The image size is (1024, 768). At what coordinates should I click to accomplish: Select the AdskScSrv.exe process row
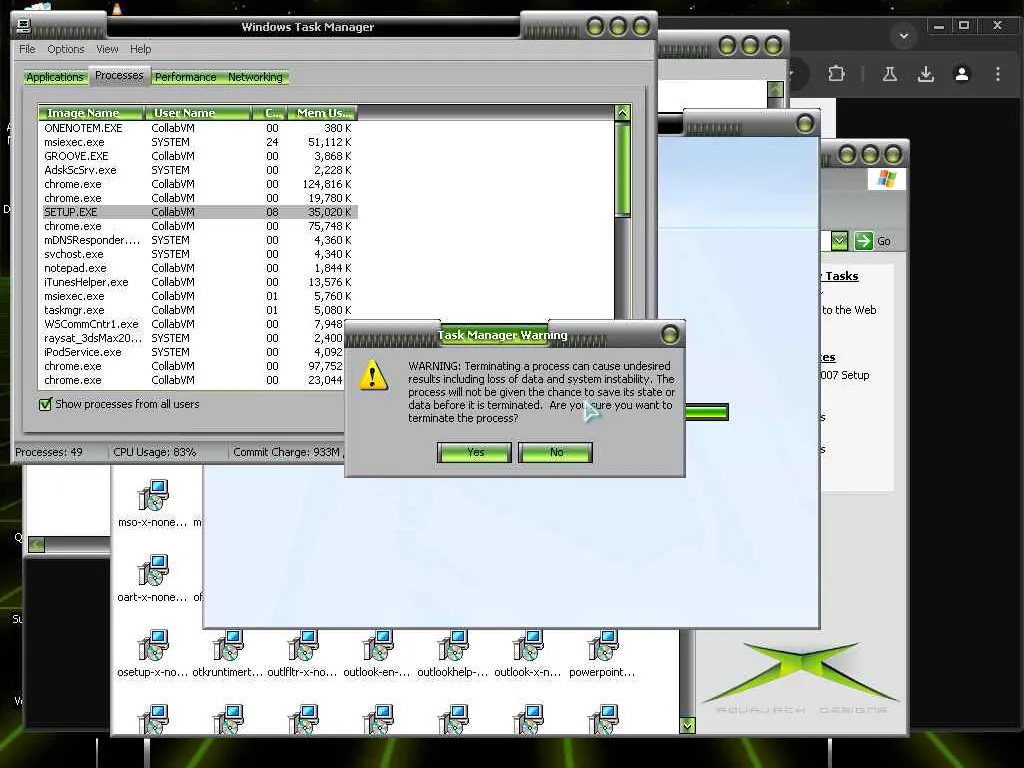[x=197, y=170]
